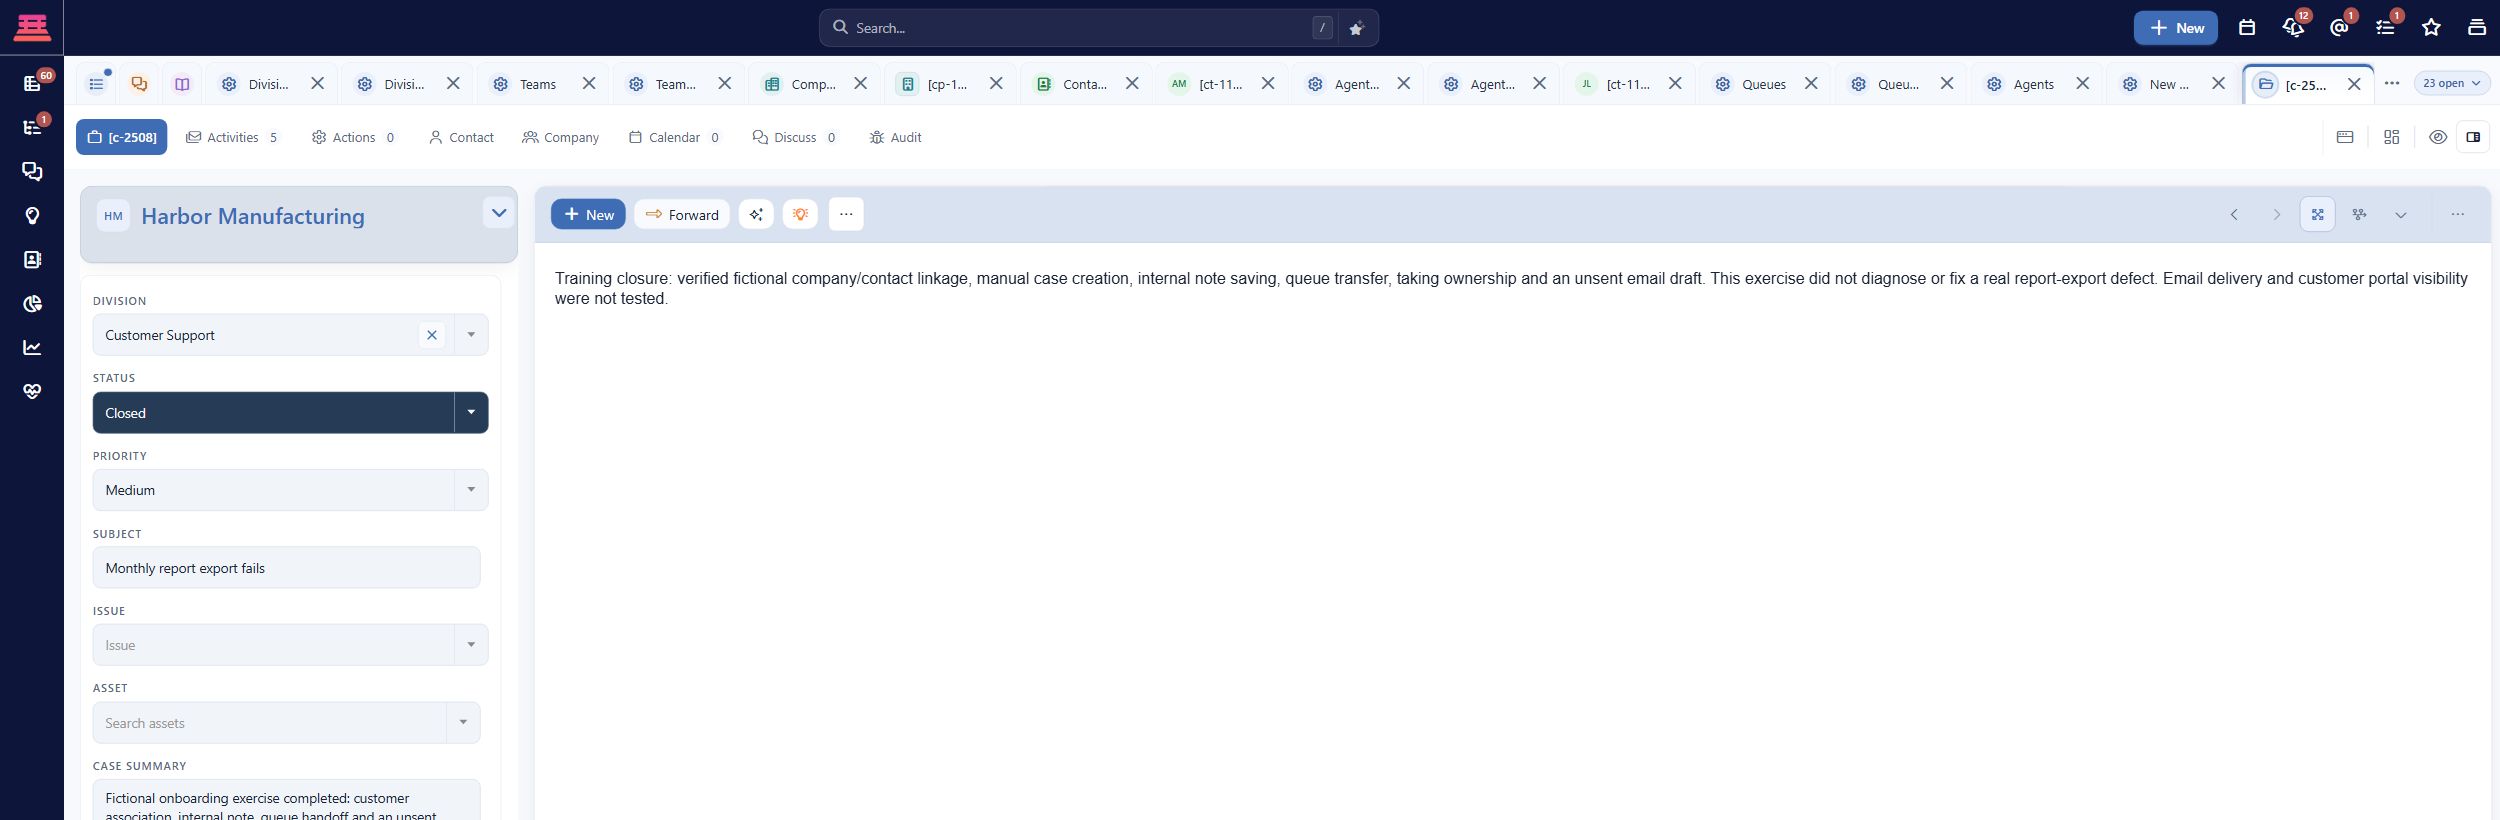
Task: Clear the Customer Support division value
Action: pos(432,335)
